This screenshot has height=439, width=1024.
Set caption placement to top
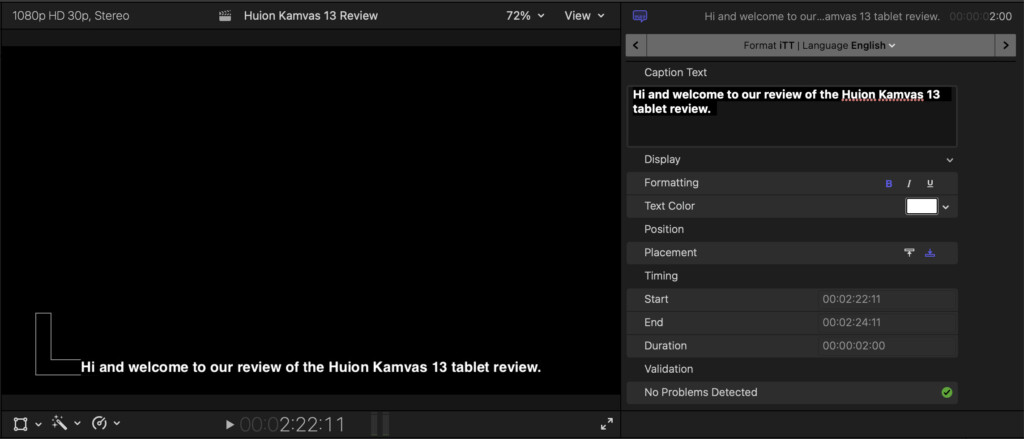[909, 253]
